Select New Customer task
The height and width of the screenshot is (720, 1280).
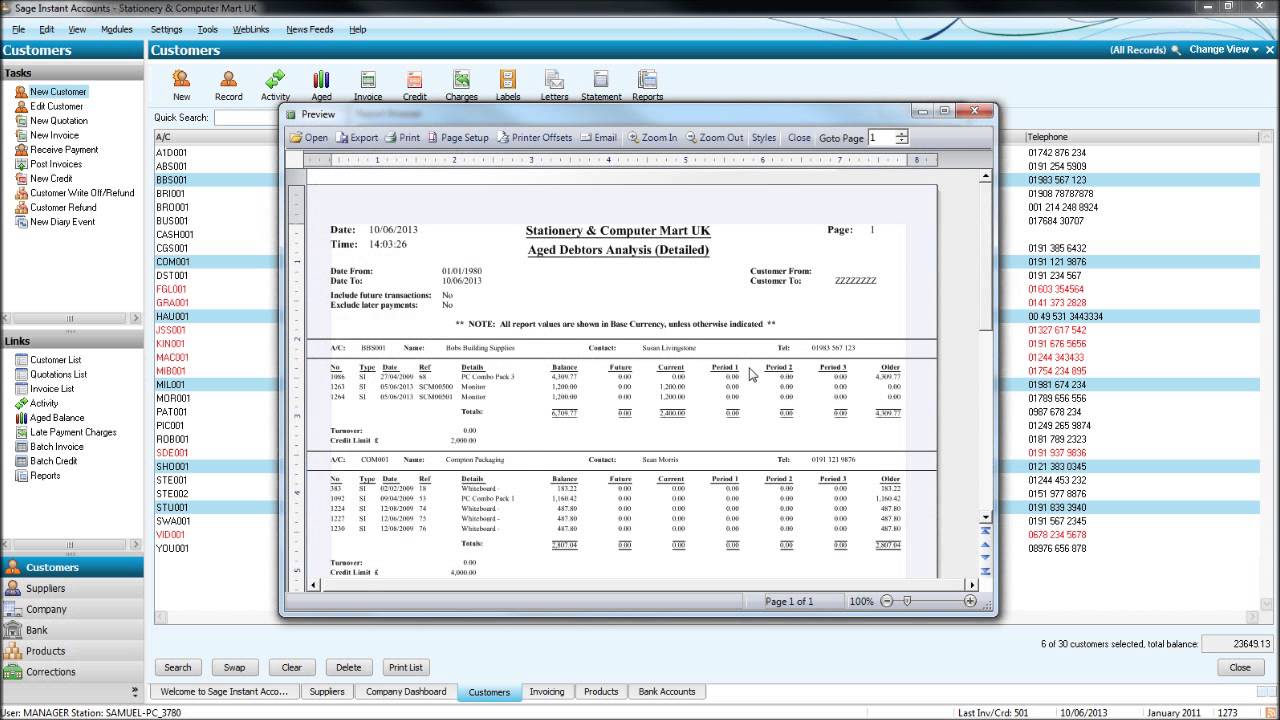(x=58, y=92)
